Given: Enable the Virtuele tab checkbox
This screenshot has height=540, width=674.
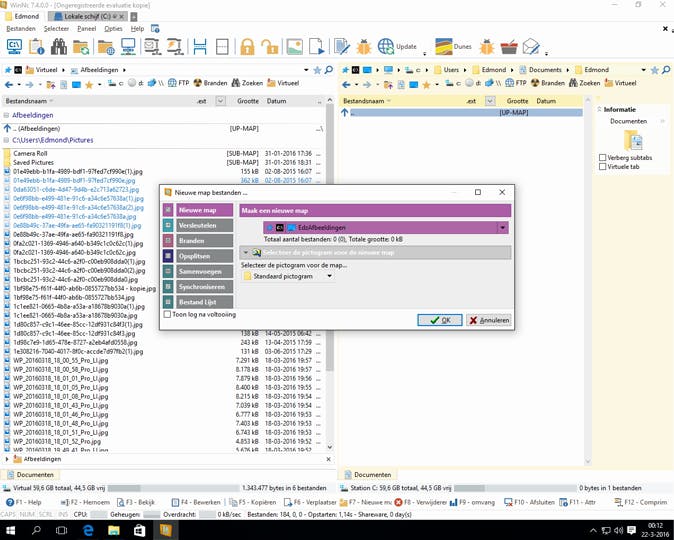Looking at the screenshot, I should coord(603,166).
